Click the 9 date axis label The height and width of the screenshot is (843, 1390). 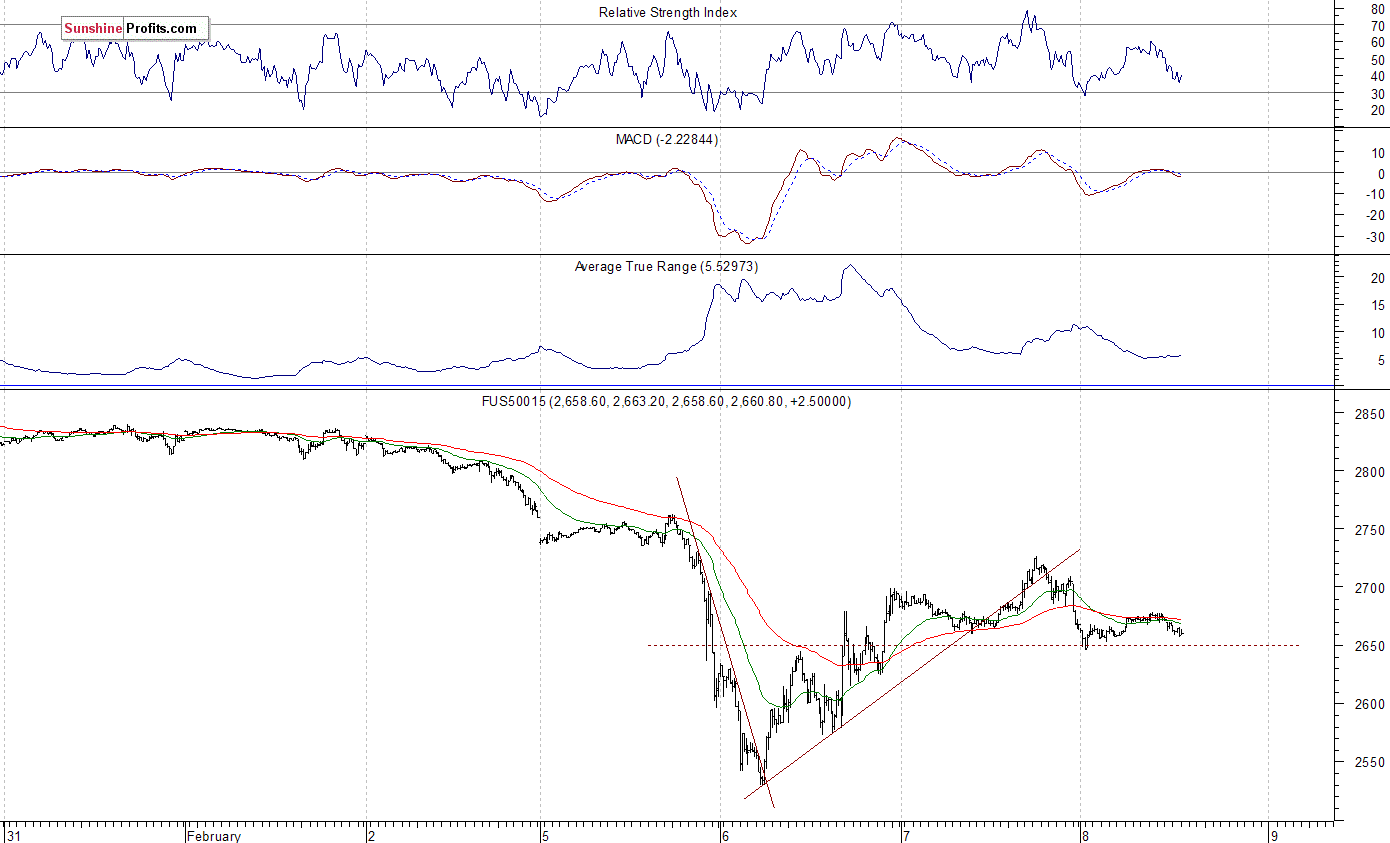pyautogui.click(x=1274, y=835)
